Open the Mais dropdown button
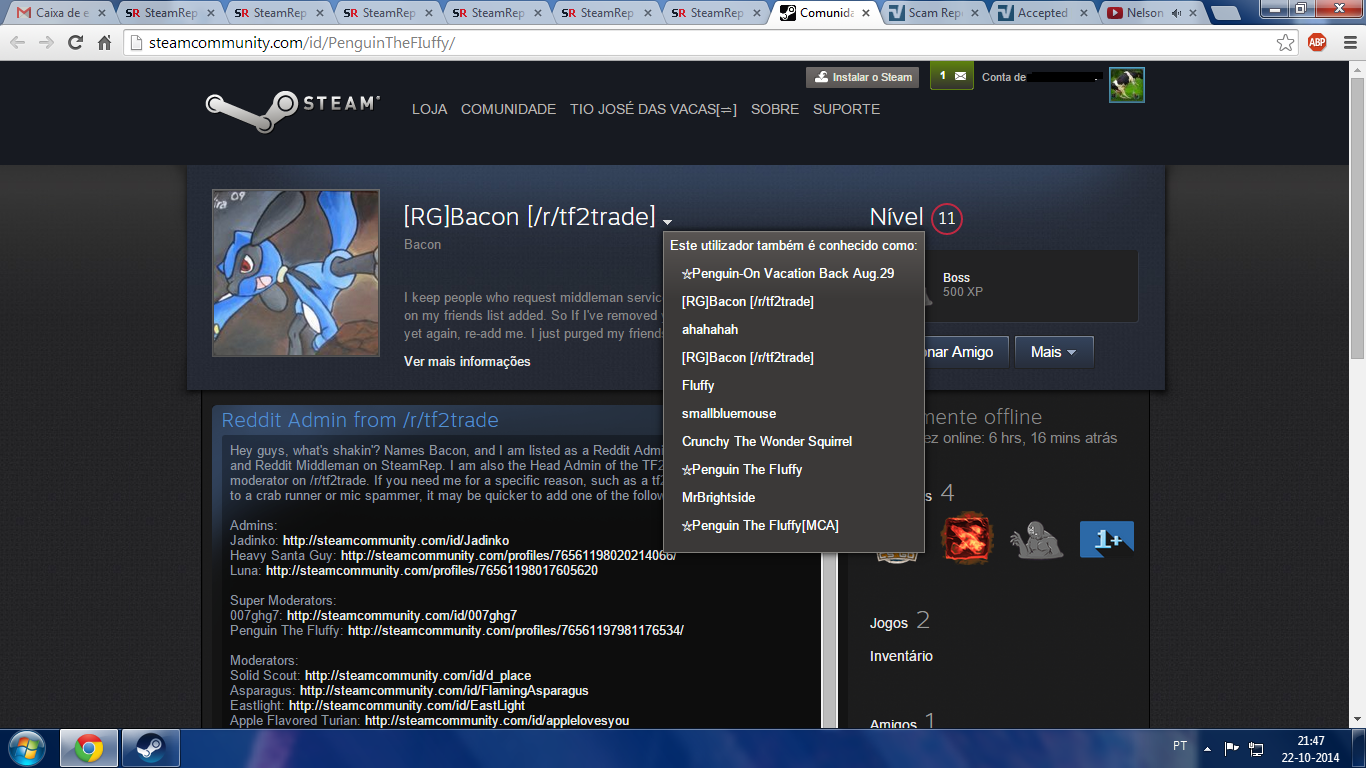Viewport: 1366px width, 768px height. pos(1054,352)
